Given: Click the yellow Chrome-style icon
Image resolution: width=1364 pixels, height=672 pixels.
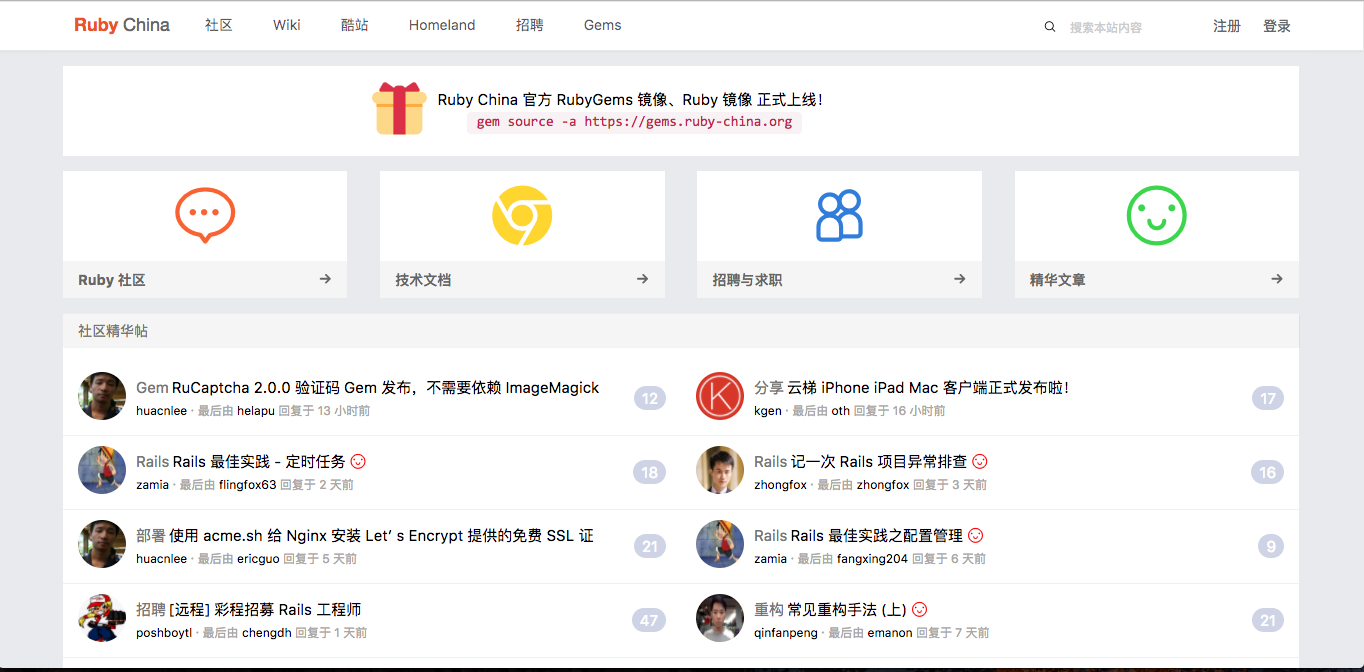Looking at the screenshot, I should (522, 216).
